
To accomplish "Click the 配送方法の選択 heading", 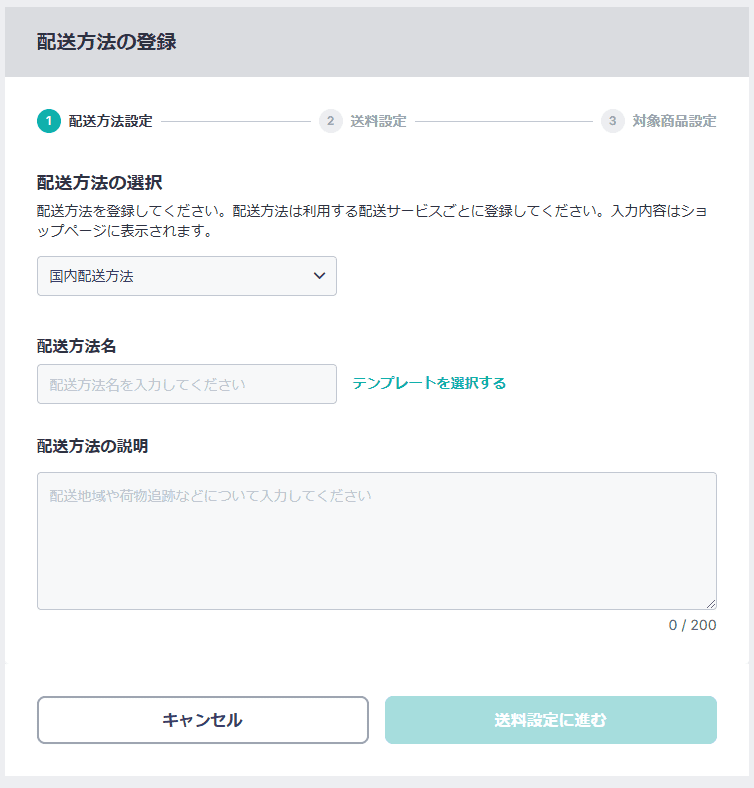I will tap(100, 182).
